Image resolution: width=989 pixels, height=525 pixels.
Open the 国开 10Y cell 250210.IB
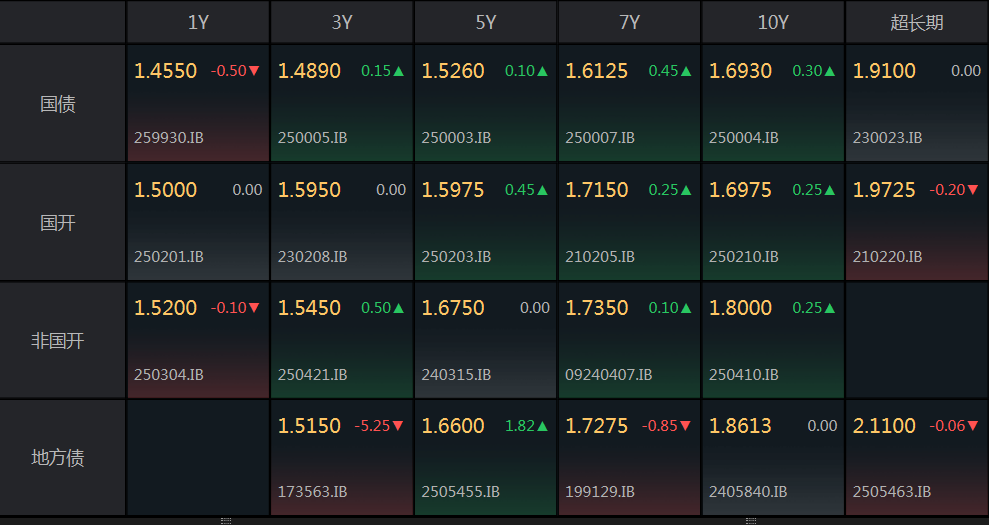click(x=743, y=257)
